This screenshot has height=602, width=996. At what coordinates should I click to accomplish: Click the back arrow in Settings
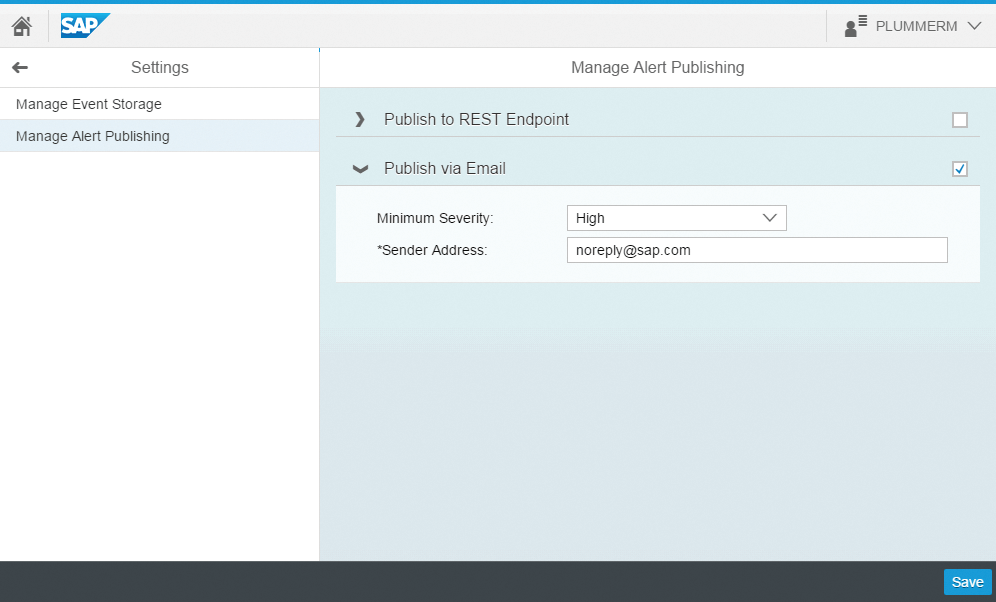coord(20,67)
